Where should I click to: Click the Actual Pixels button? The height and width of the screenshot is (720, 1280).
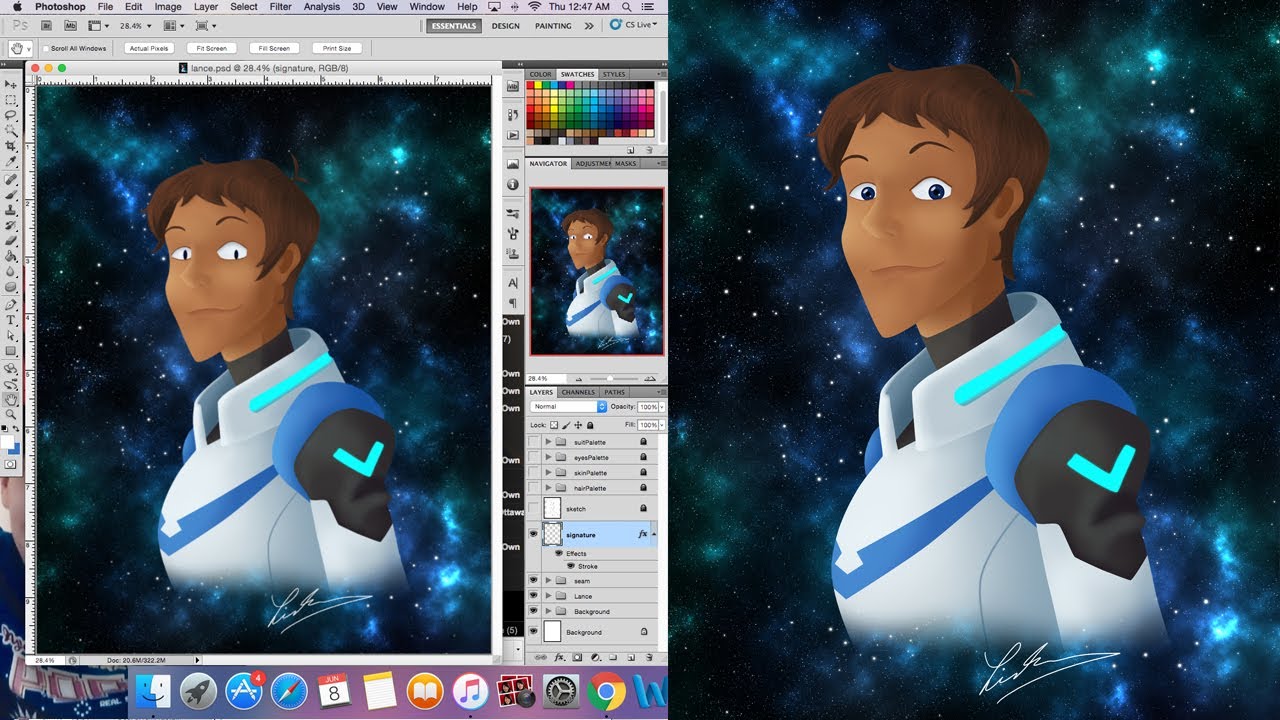pos(149,48)
